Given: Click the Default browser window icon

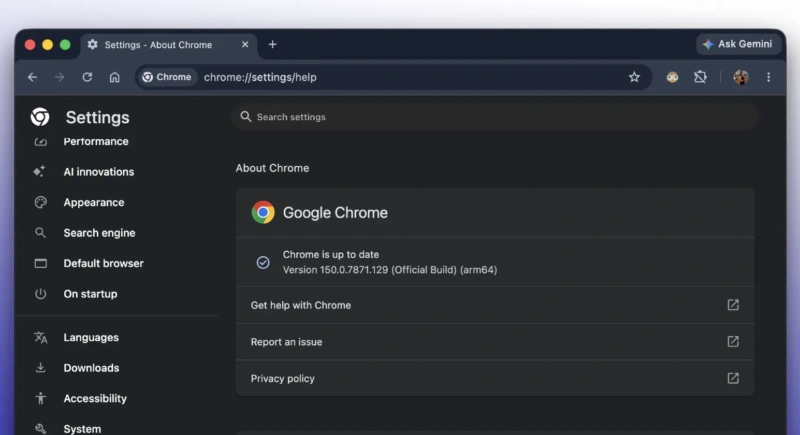Looking at the screenshot, I should coord(40,264).
